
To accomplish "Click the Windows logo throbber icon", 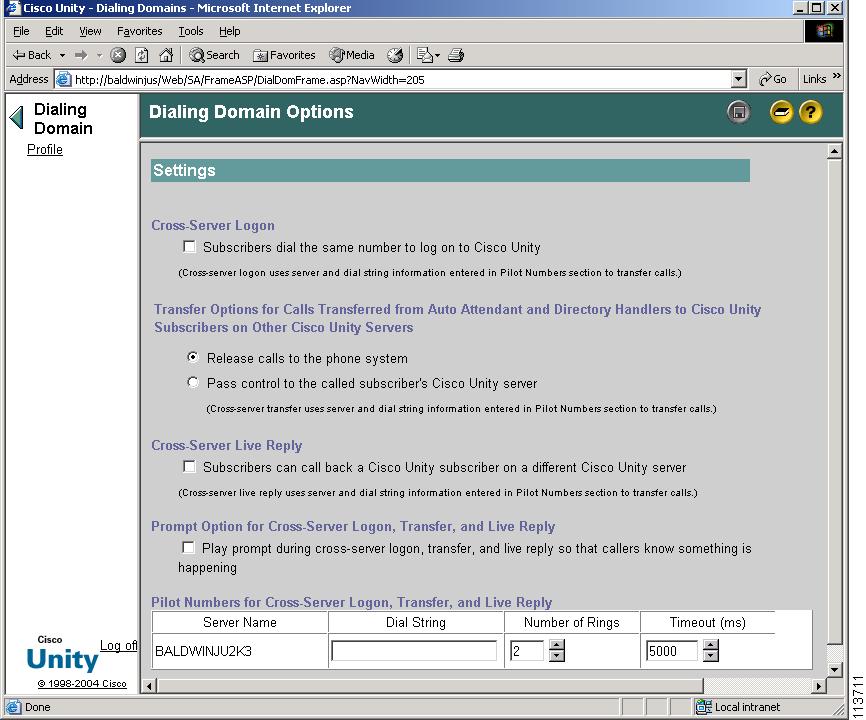I will 823,31.
